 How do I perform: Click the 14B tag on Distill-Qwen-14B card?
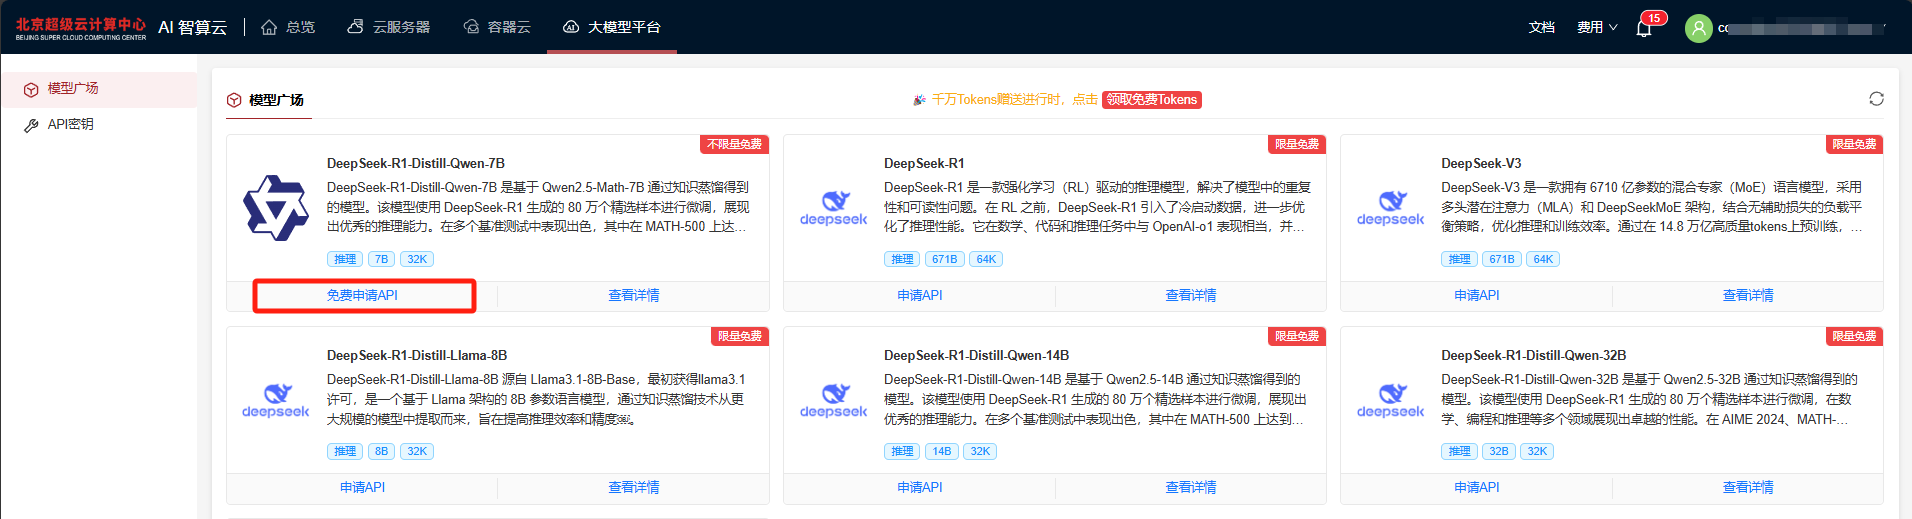tap(942, 451)
